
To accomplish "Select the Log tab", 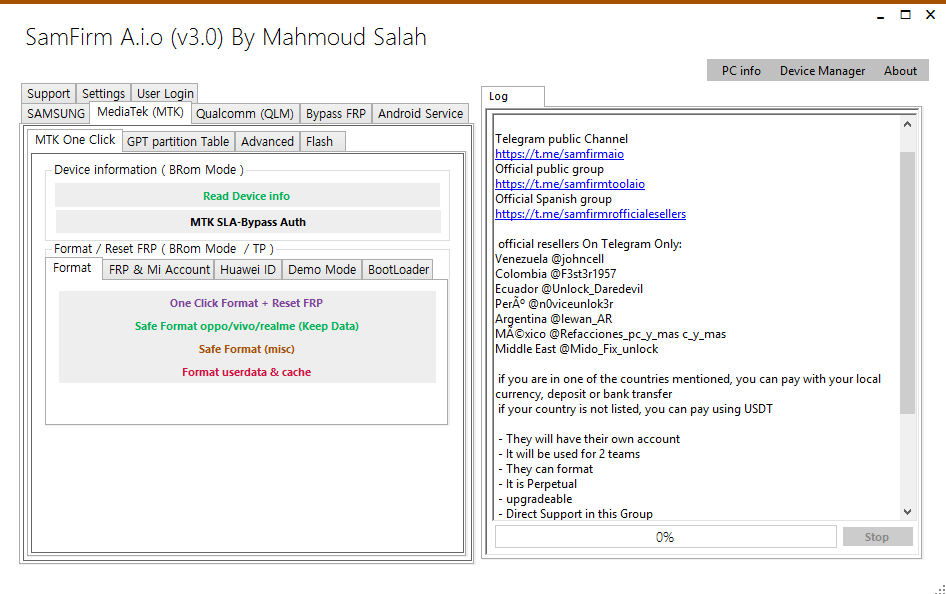I will tap(512, 96).
